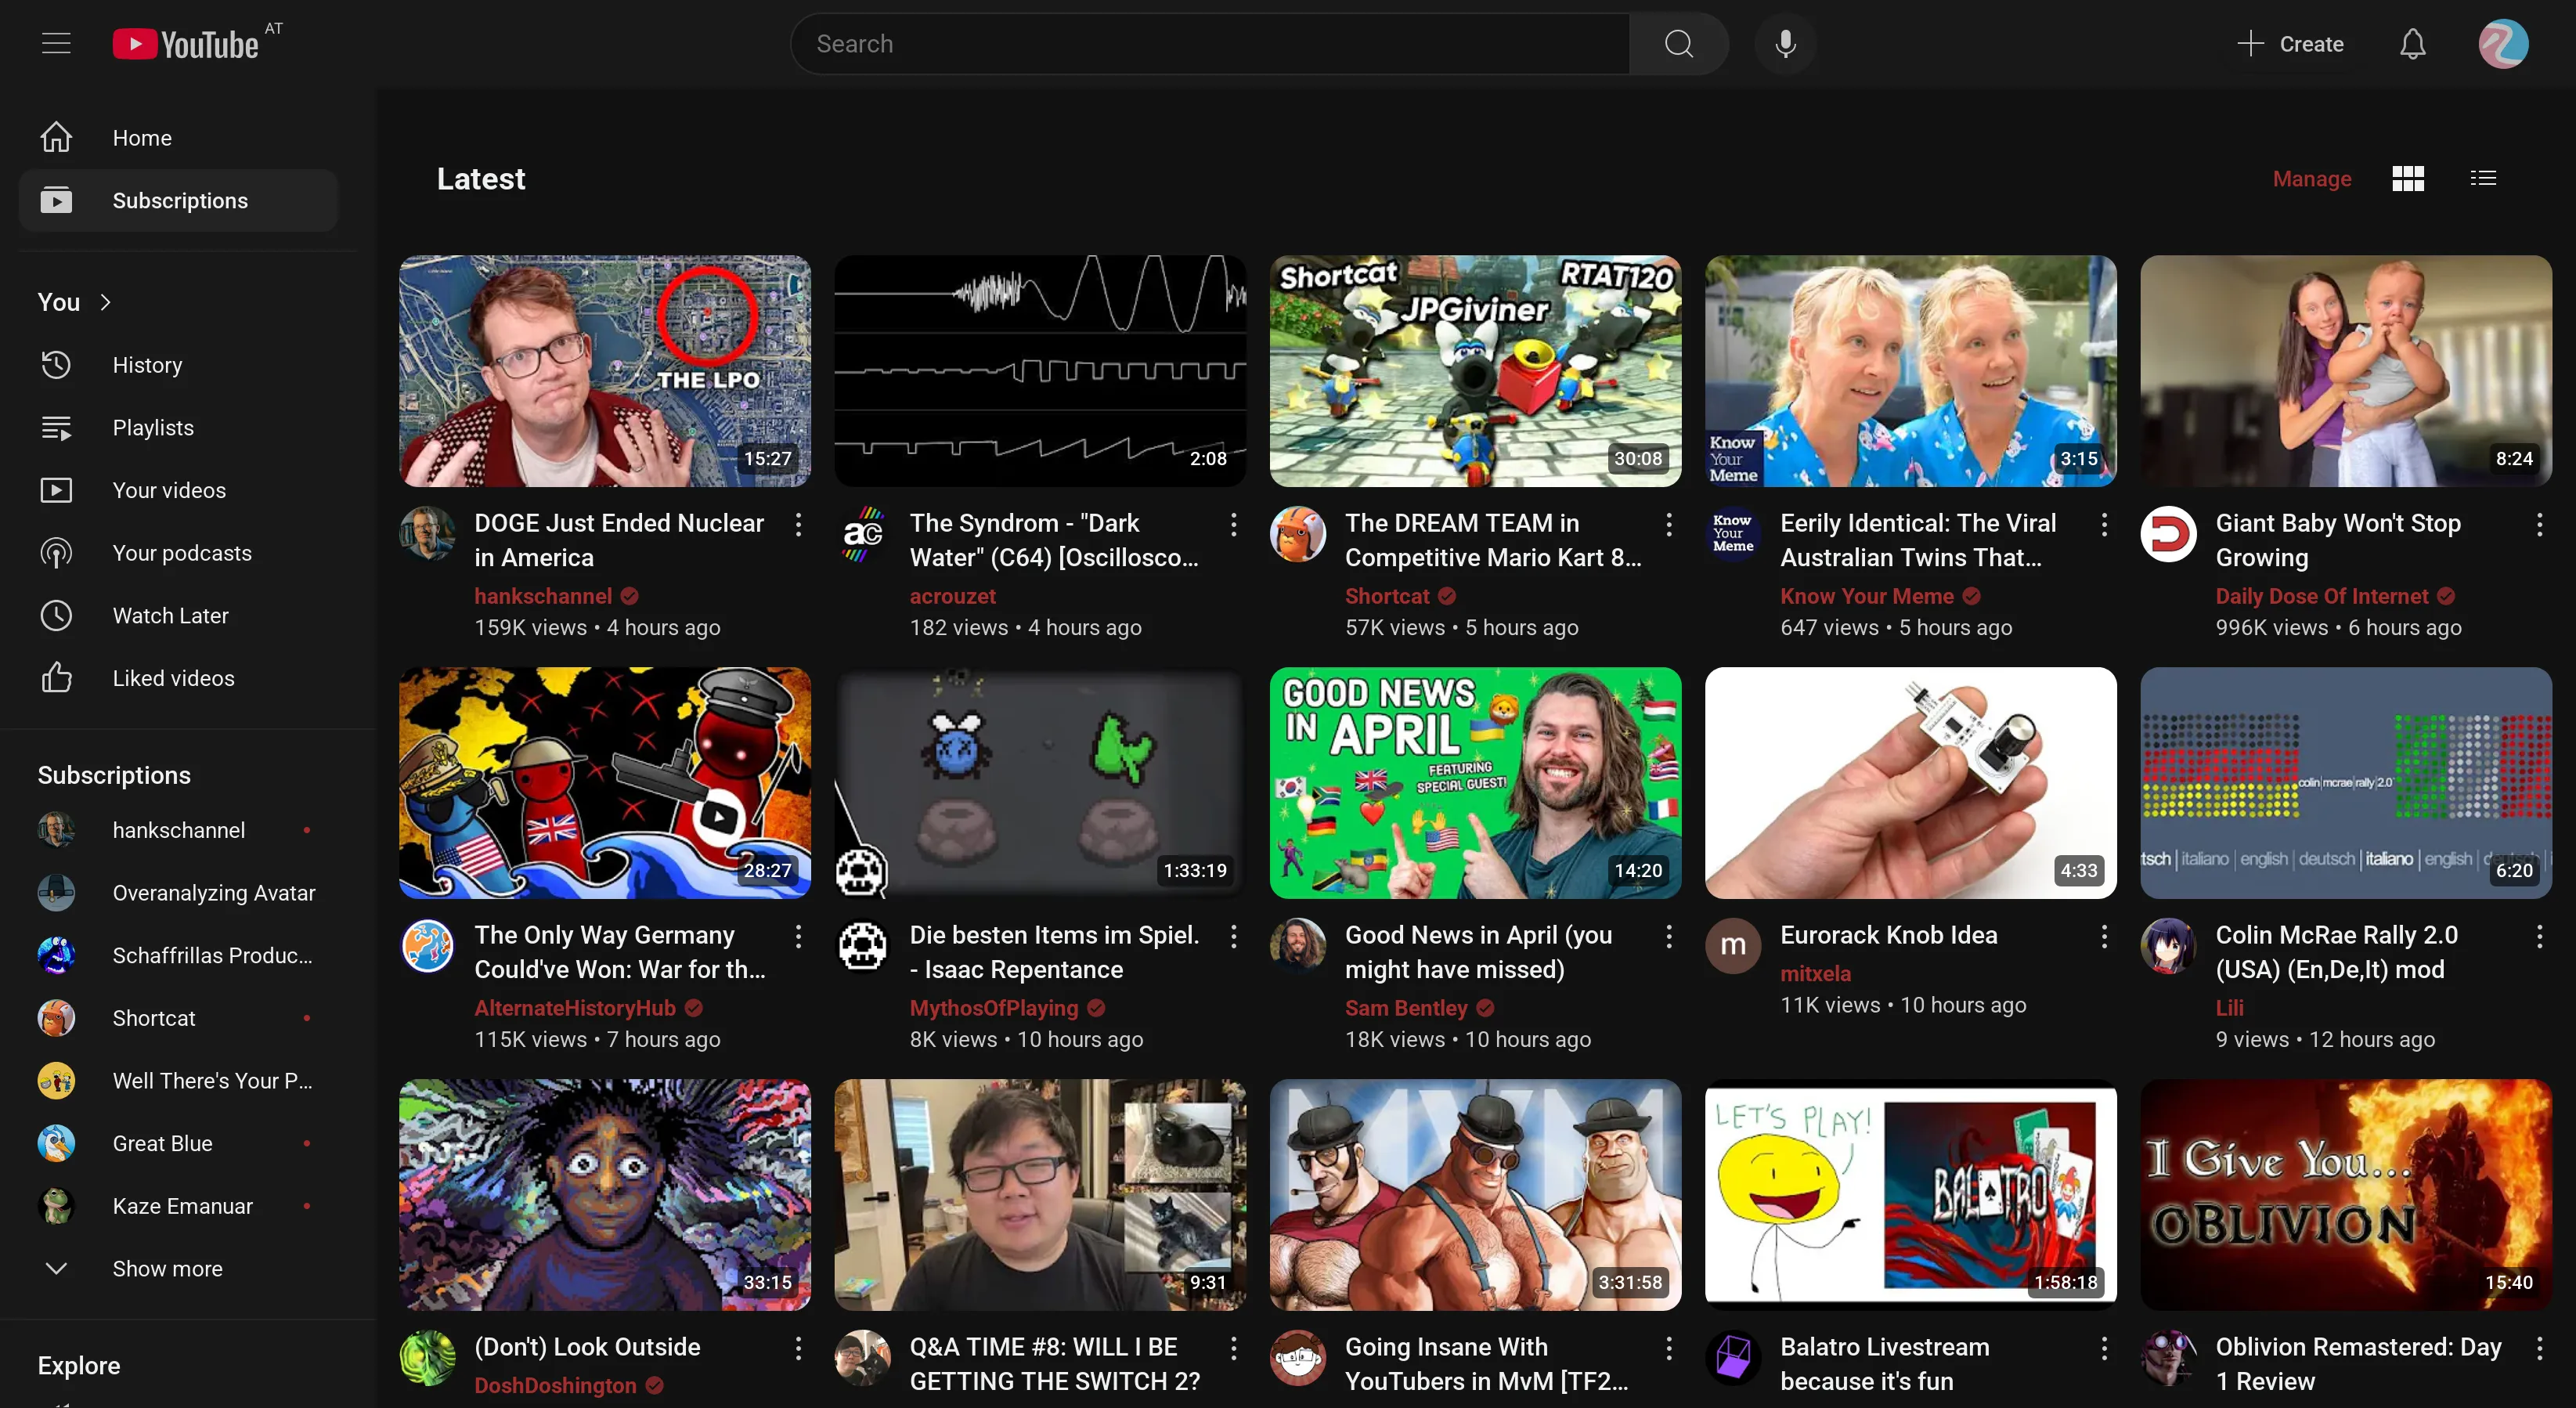Open options menu for Giant Baby video
The width and height of the screenshot is (2576, 1408).
pos(2539,525)
